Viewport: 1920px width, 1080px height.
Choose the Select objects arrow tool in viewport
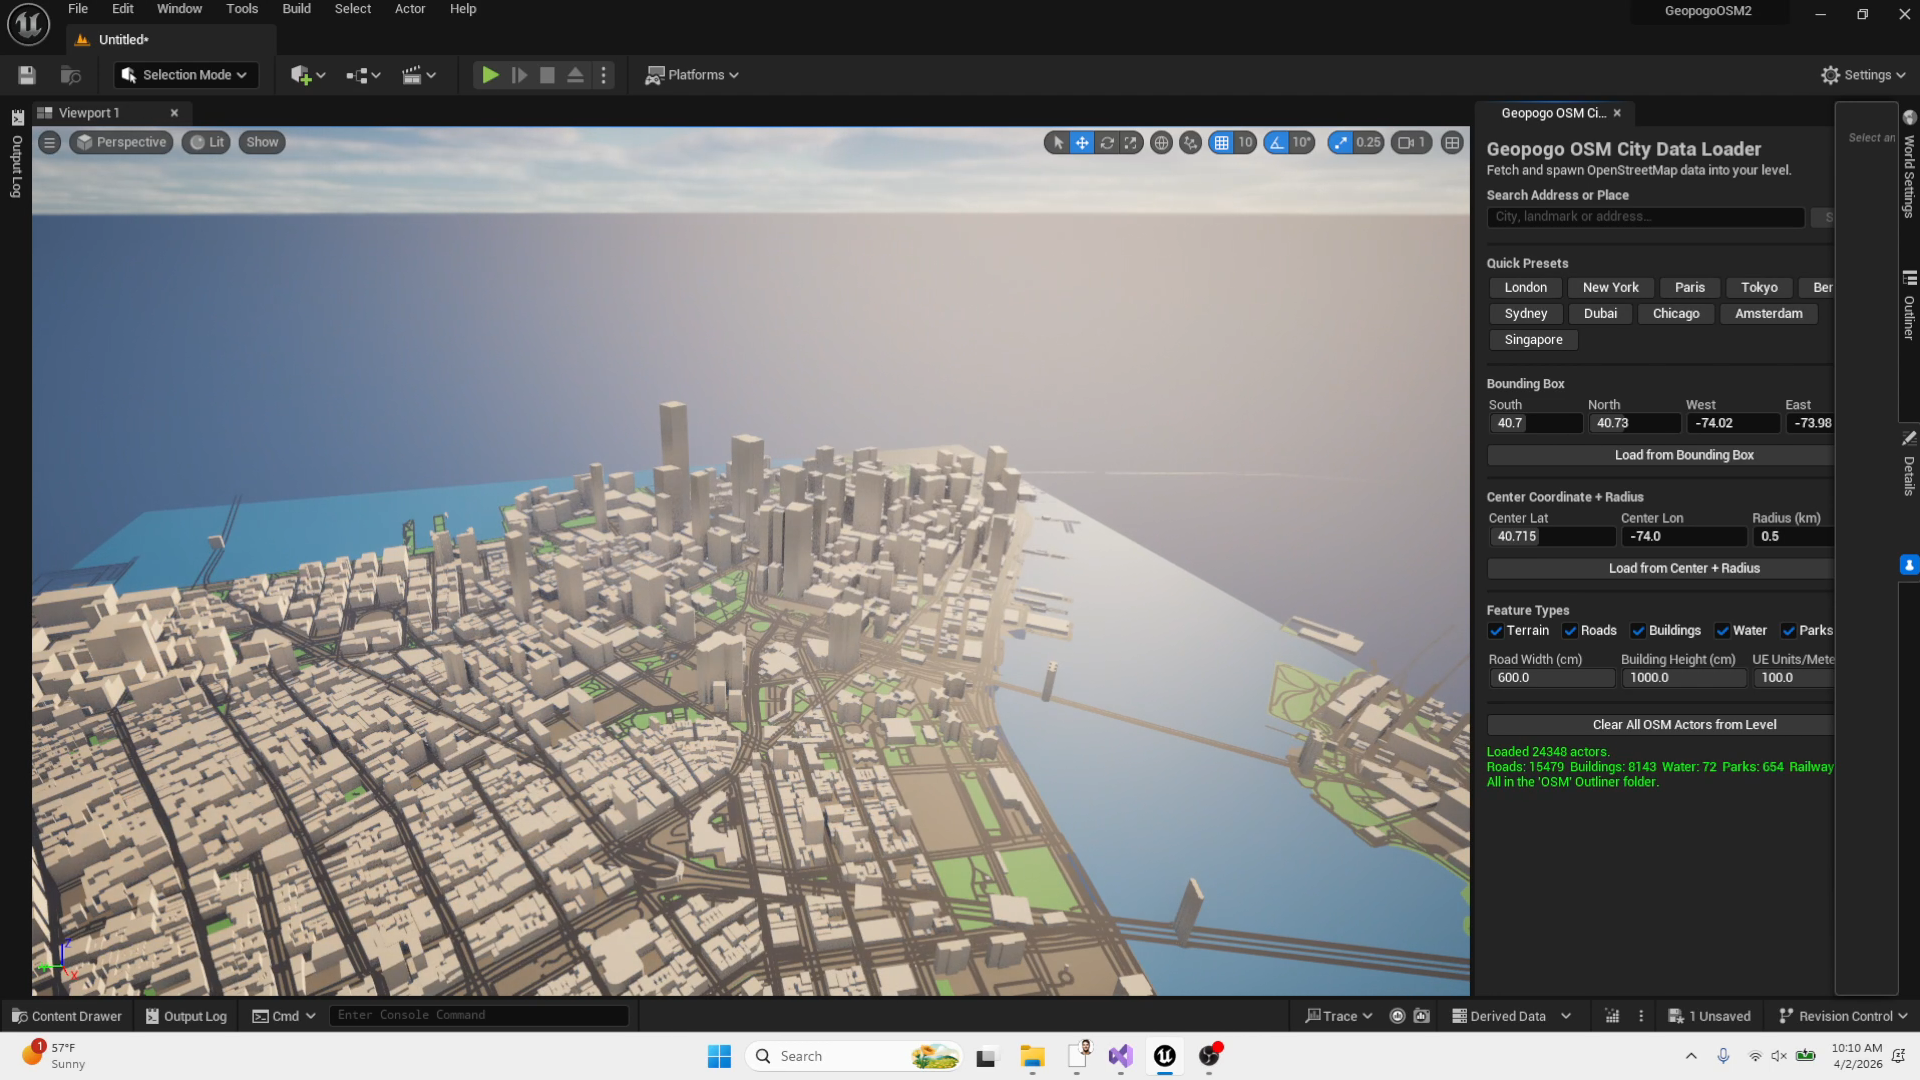(x=1058, y=143)
